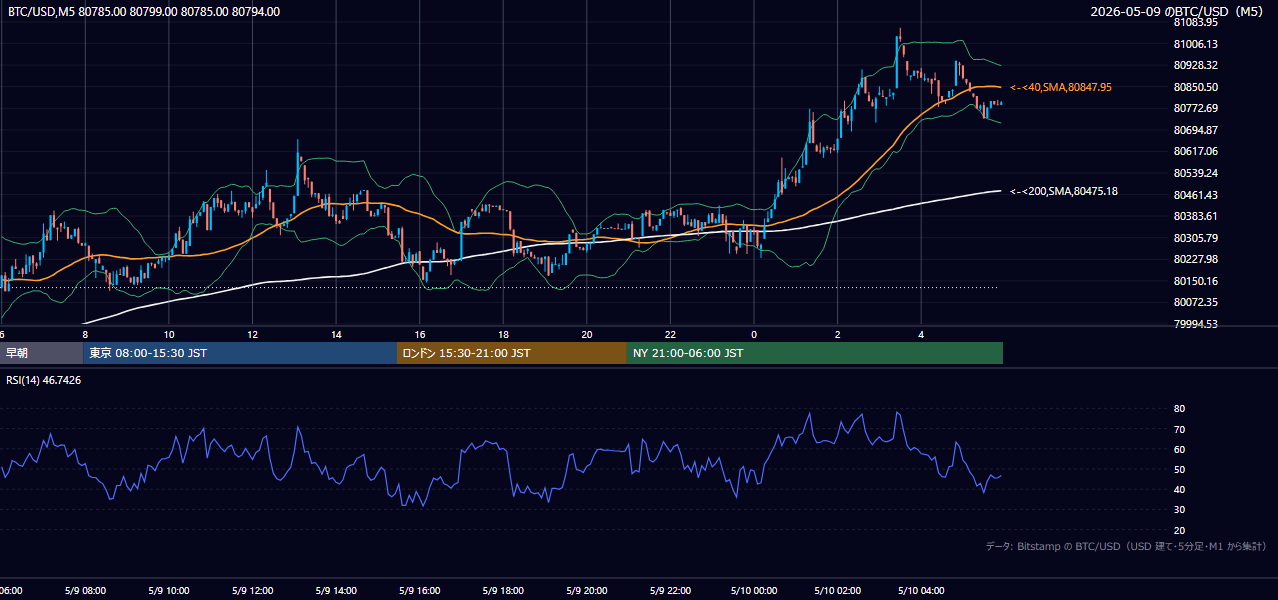Click the ロンドン 15:30-21:00 JST session bar
The image size is (1278, 600).
(512, 353)
